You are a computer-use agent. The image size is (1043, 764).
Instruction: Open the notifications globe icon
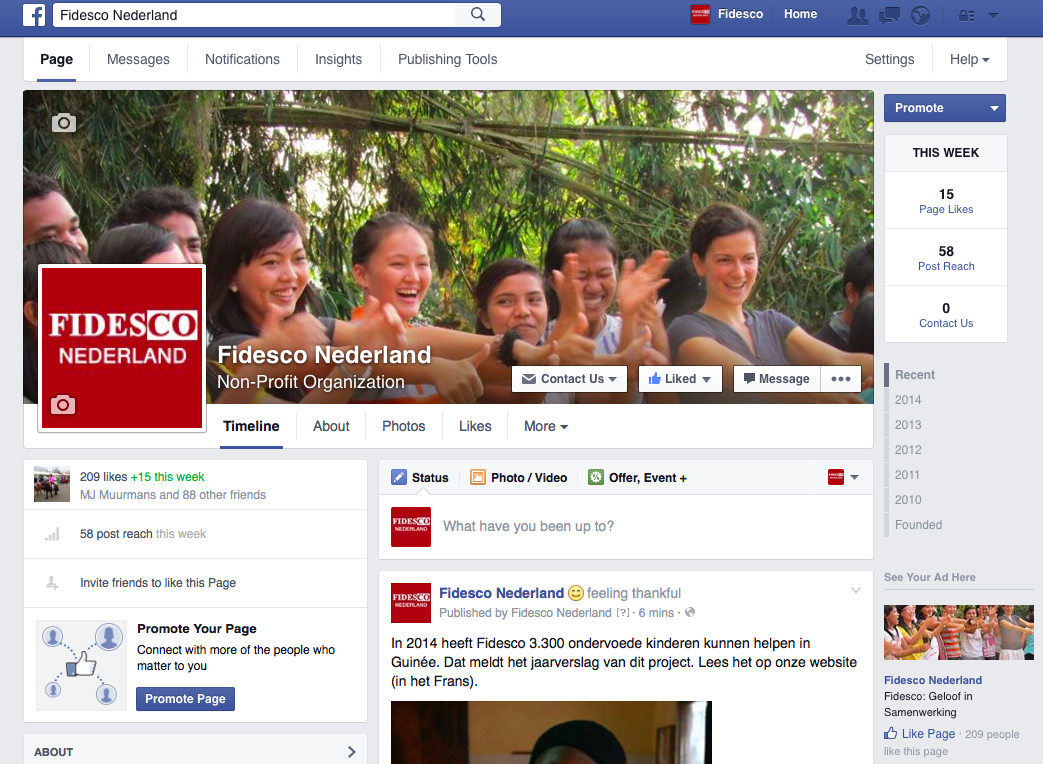coord(921,15)
